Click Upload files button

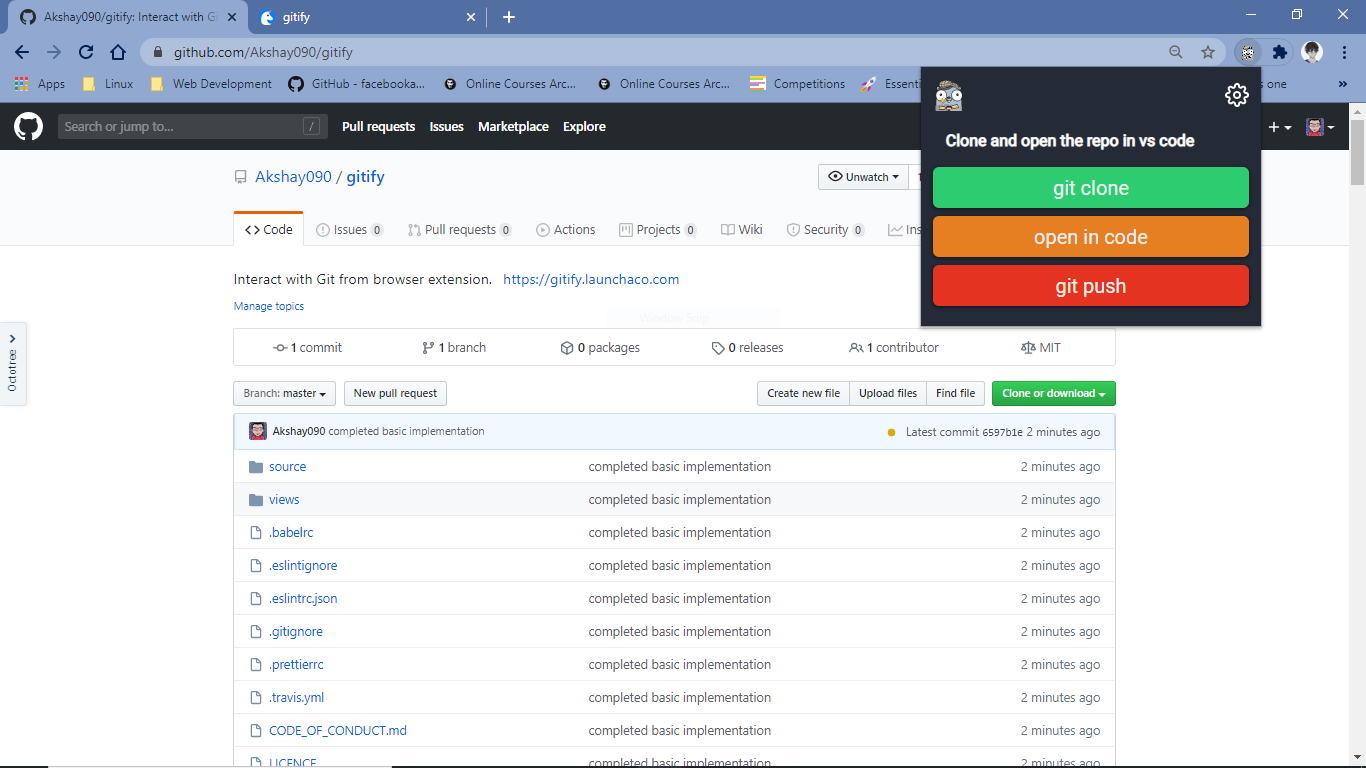(888, 393)
